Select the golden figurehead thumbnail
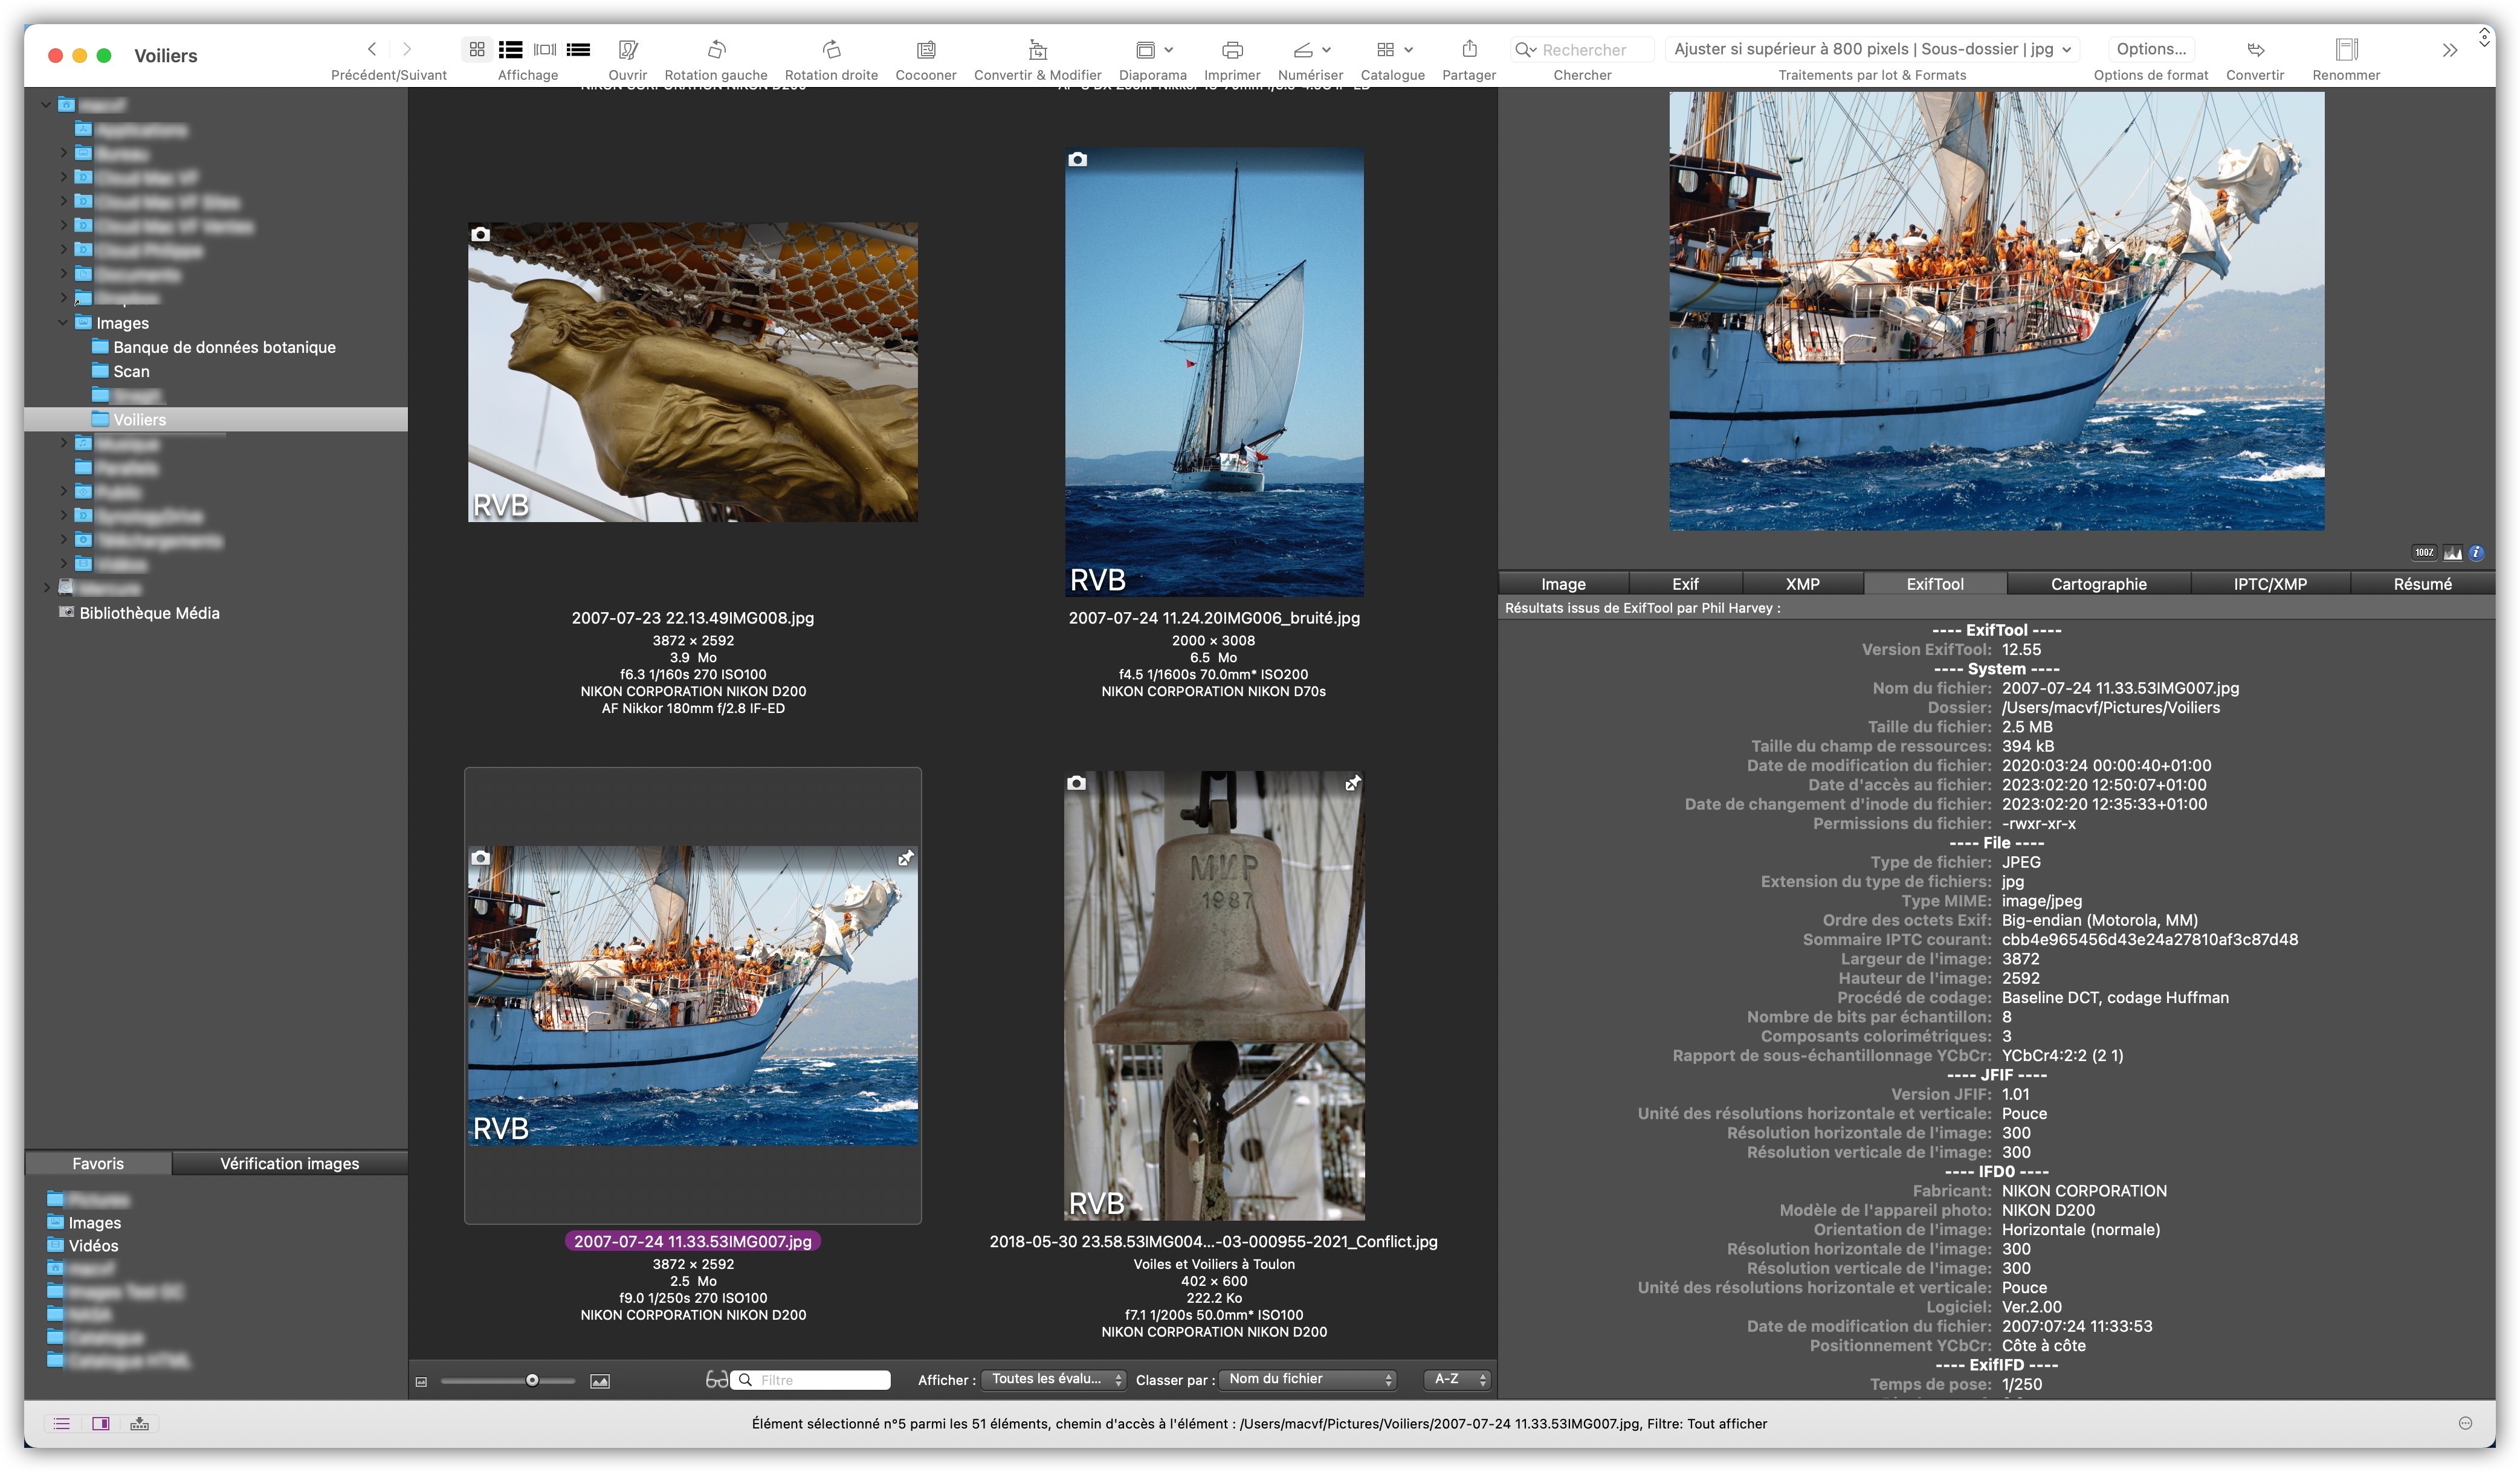This screenshot has width=2520, height=1472. pyautogui.click(x=693, y=371)
